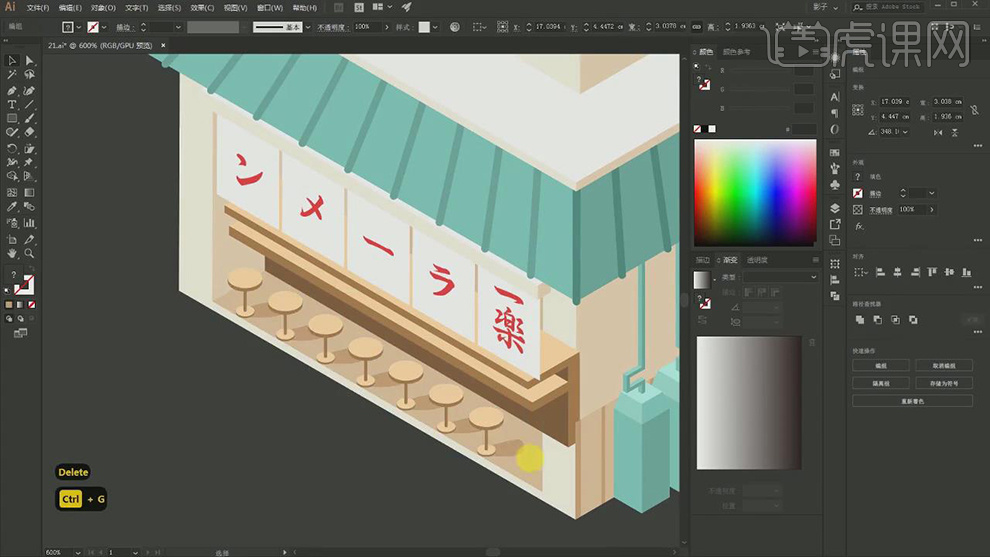Screen dimensions: 990x557
Task: Select the Hand tool
Action: 12,253
